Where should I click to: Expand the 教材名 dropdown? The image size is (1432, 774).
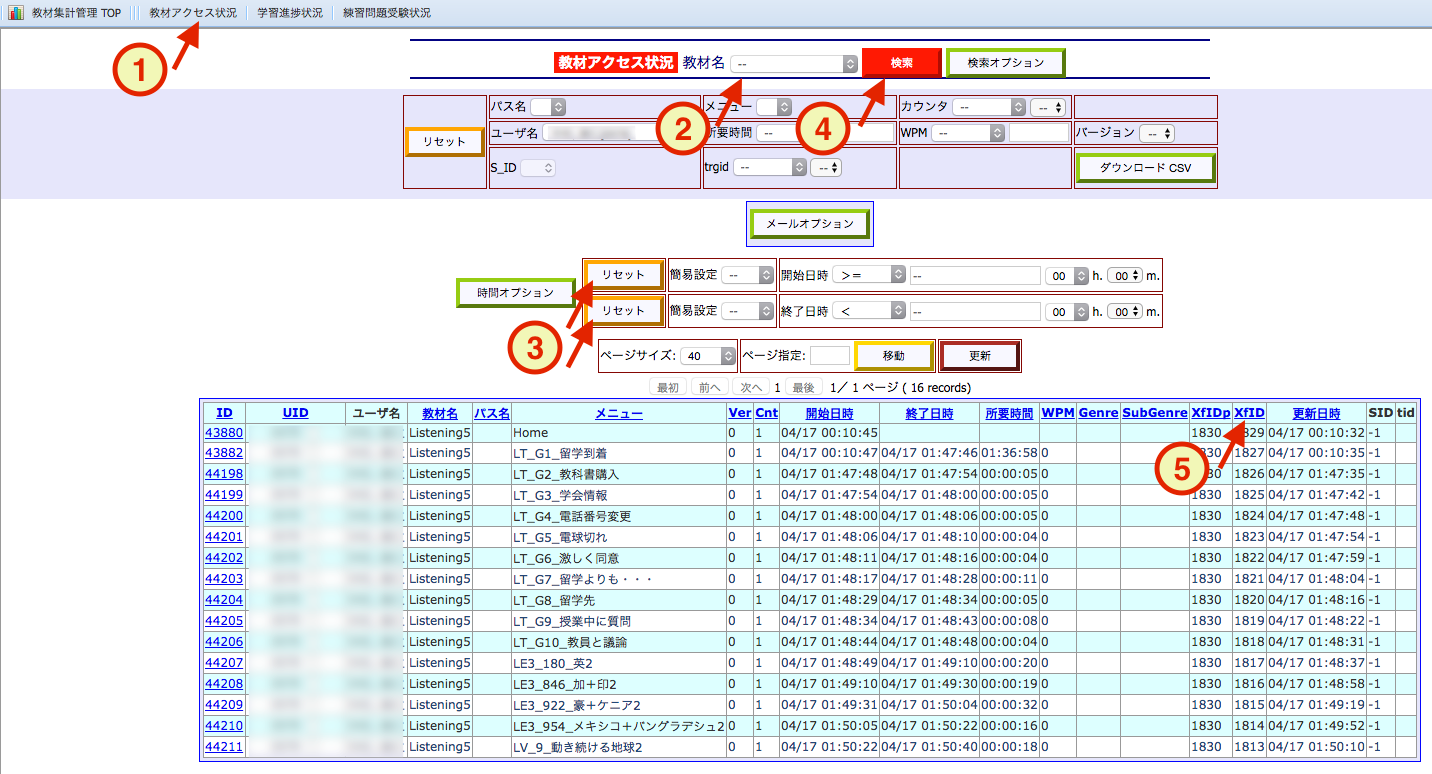tap(794, 63)
